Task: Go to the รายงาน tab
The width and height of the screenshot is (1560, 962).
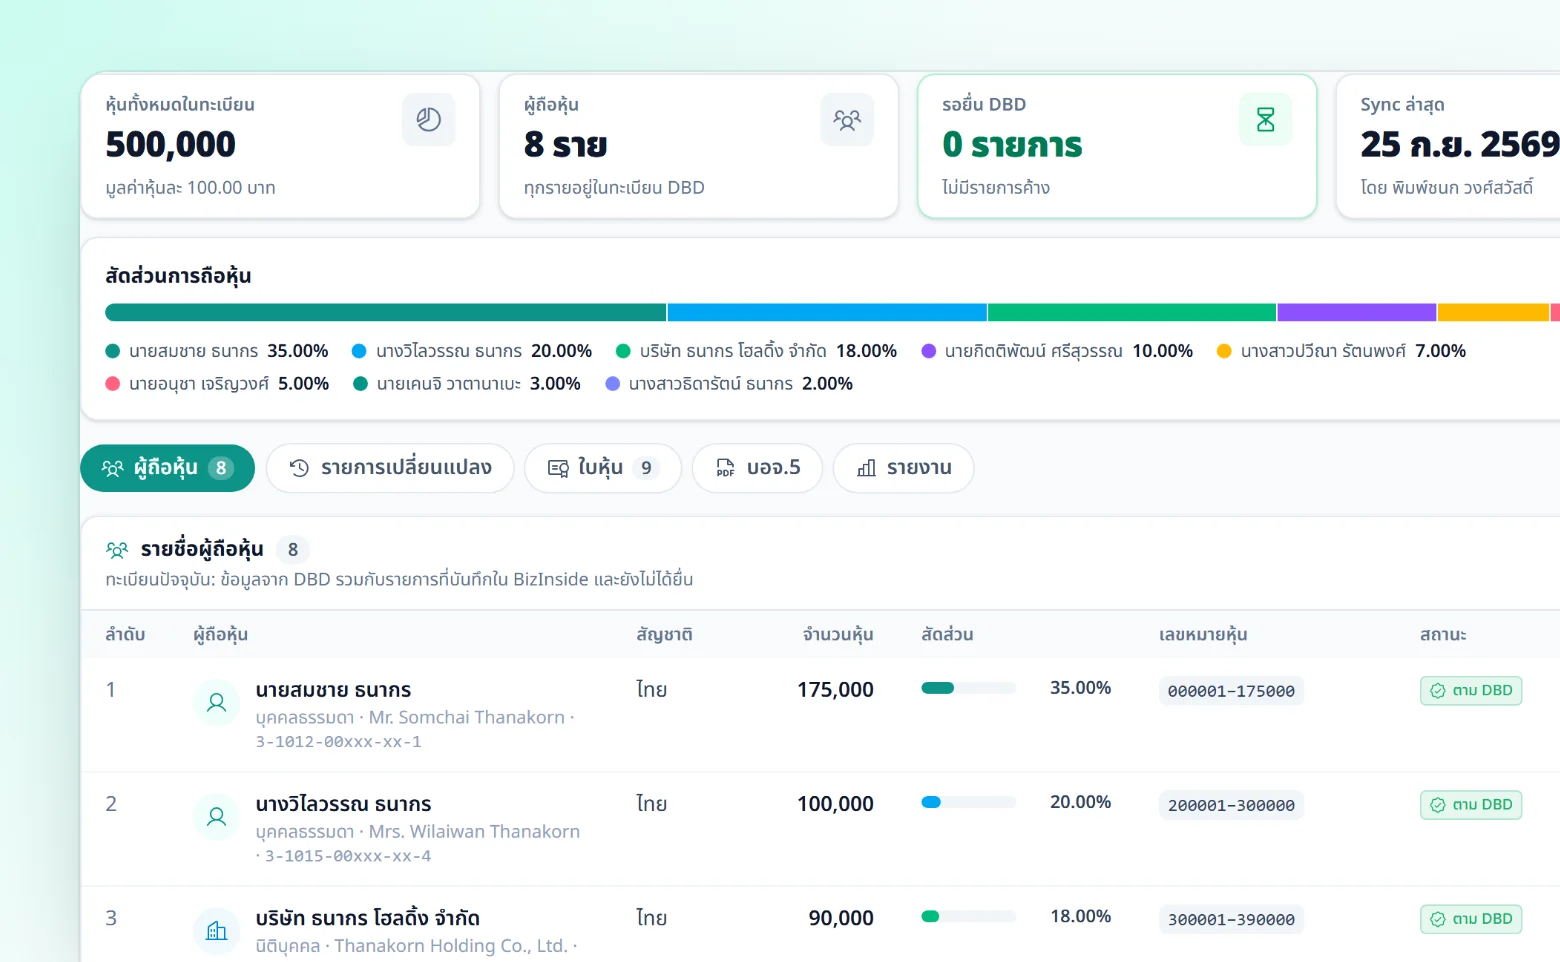Action: (x=903, y=468)
